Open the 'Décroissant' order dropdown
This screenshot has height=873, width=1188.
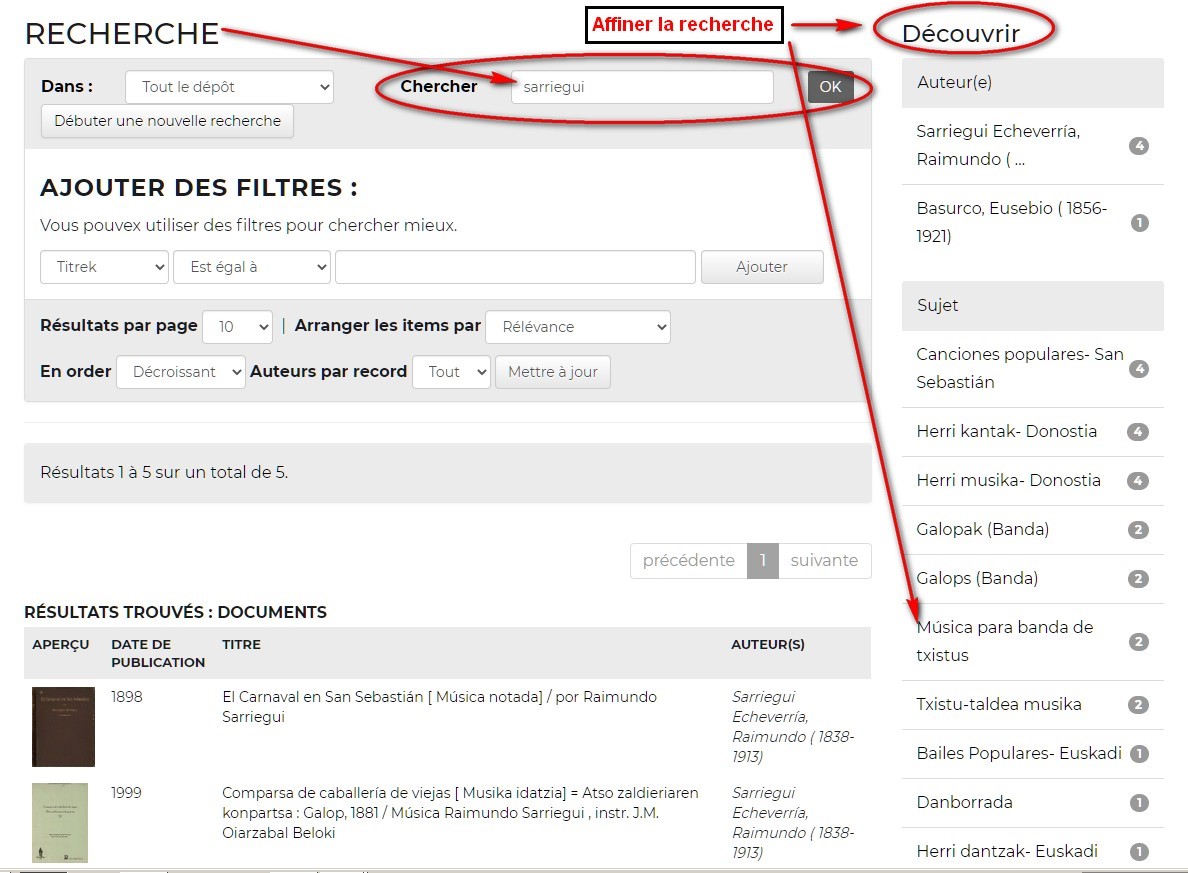click(x=181, y=372)
